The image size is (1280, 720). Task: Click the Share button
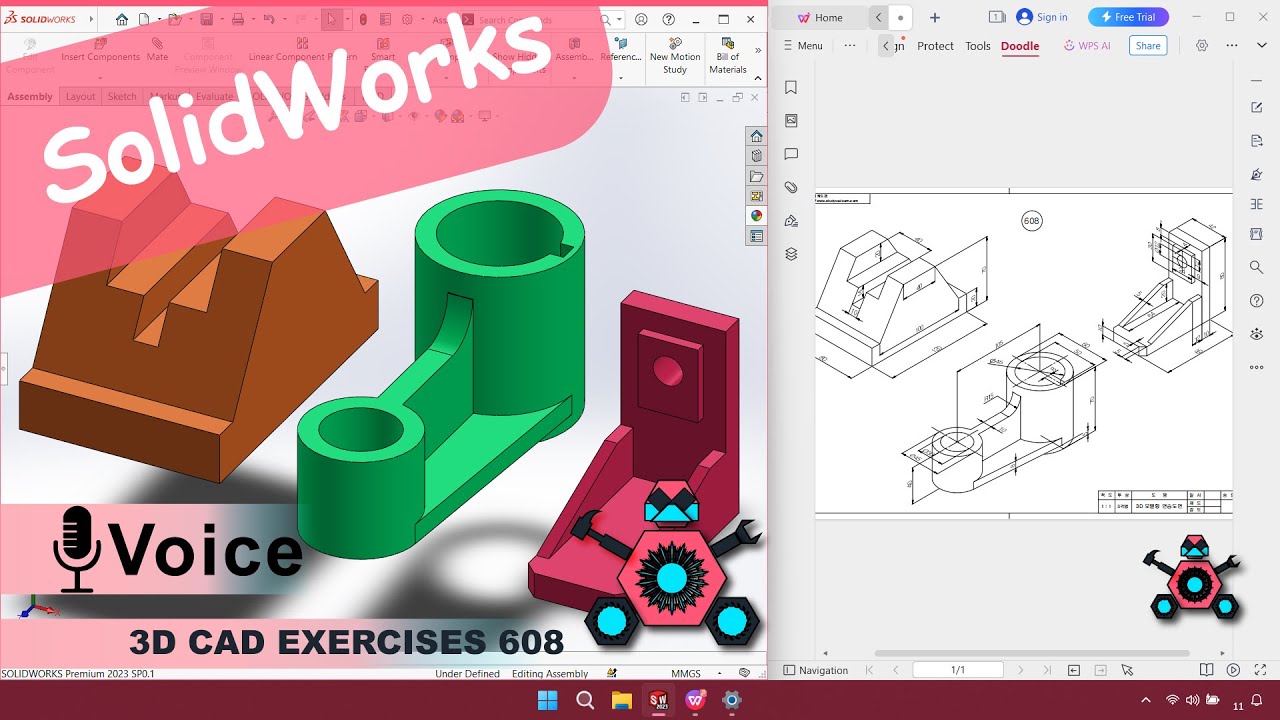point(1148,46)
